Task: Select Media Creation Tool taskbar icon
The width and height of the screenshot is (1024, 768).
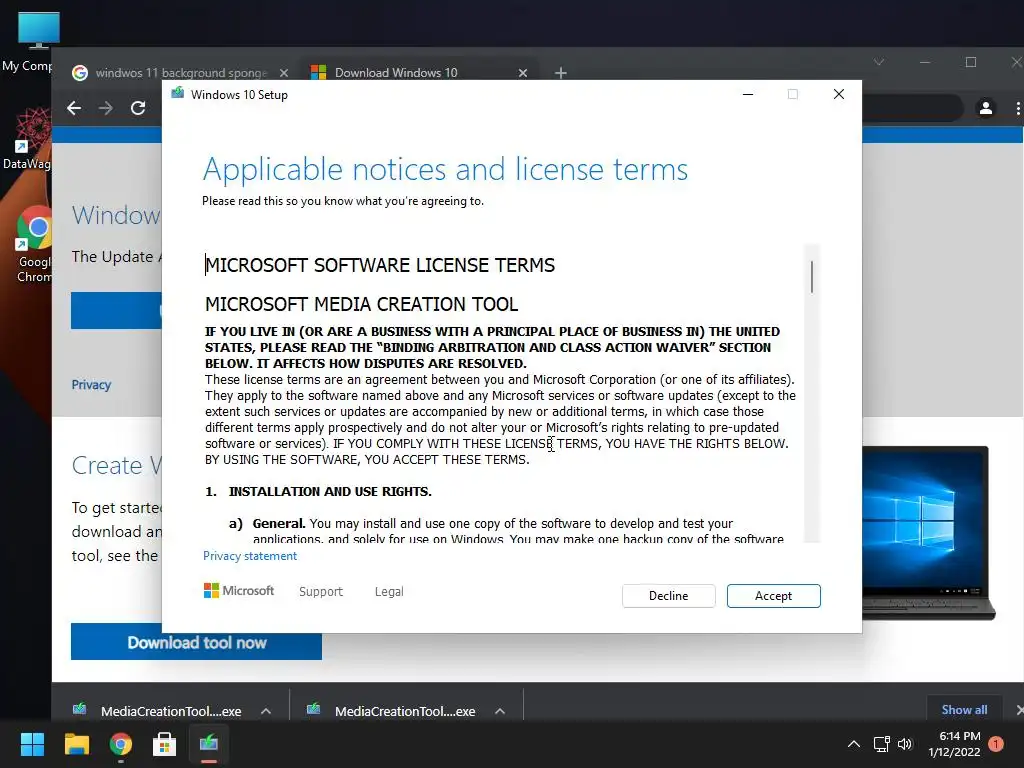Action: pos(208,744)
